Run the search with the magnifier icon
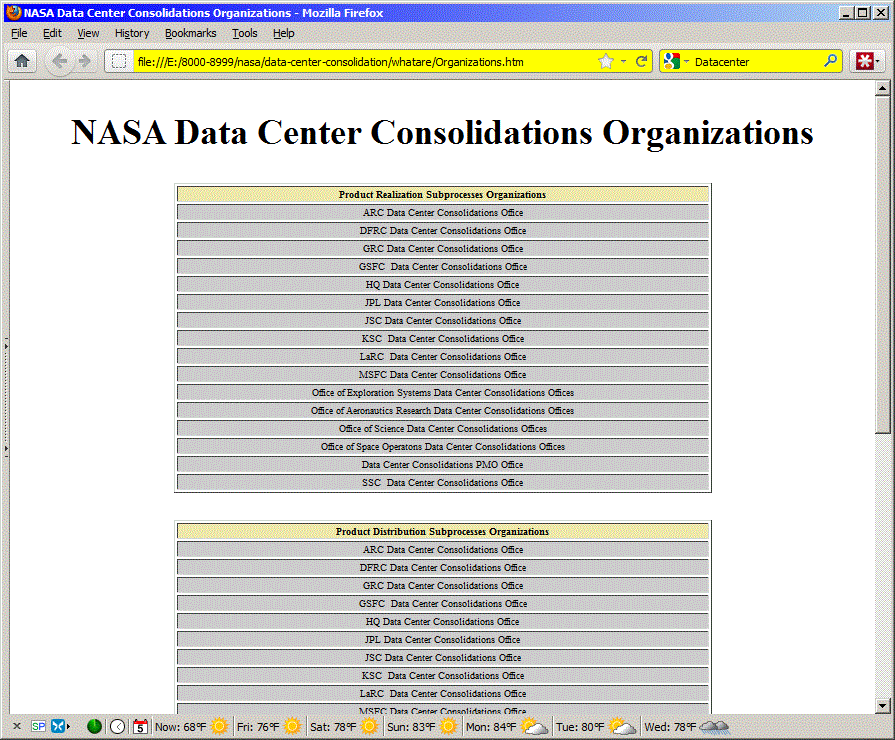895x740 pixels. pos(831,61)
